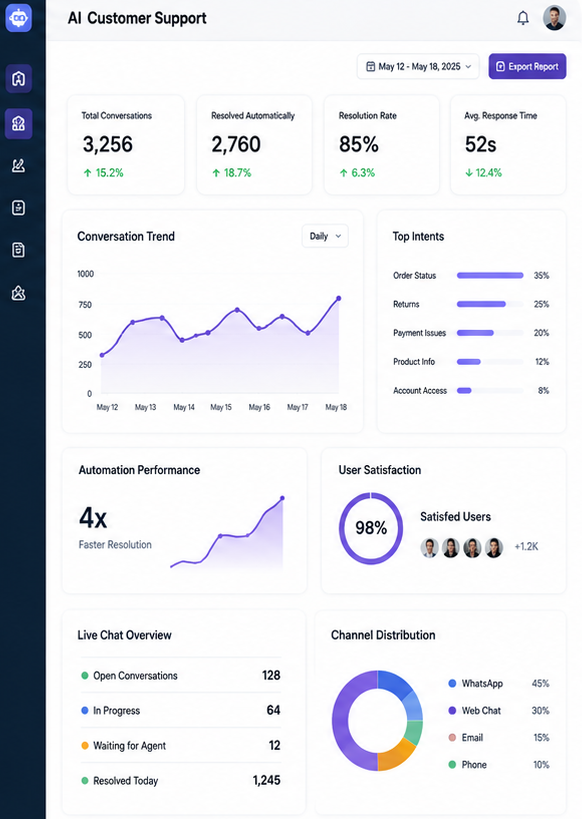Click the Returns progress bar
Screen dimensions: 582x819
click(x=490, y=304)
